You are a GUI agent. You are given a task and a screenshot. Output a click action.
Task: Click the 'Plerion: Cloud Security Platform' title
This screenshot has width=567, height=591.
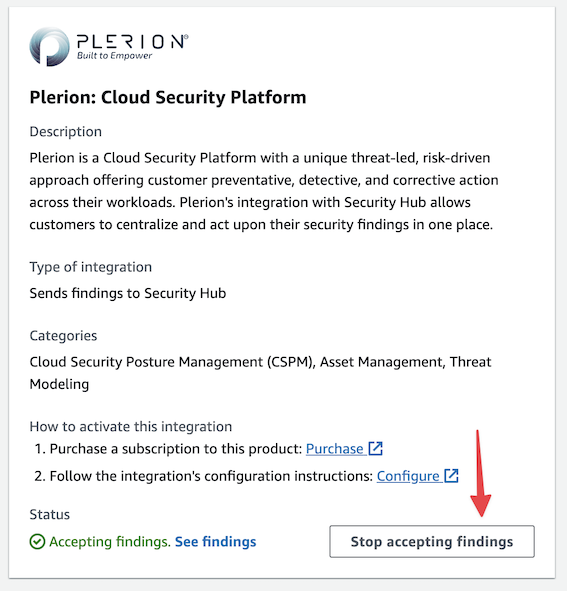(168, 97)
